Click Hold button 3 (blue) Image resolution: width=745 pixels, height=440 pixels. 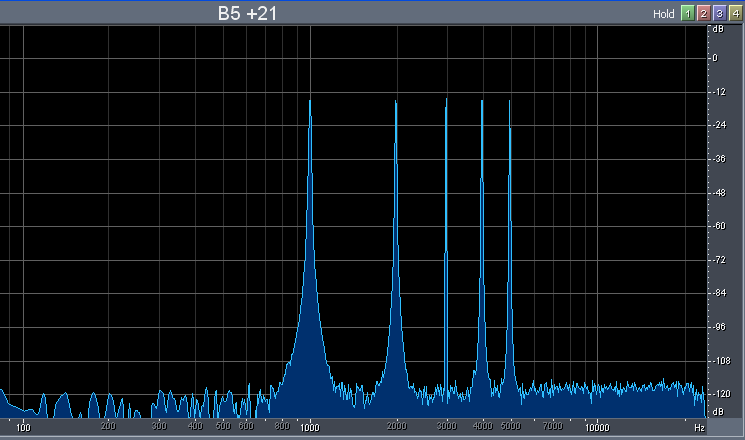[x=719, y=13]
